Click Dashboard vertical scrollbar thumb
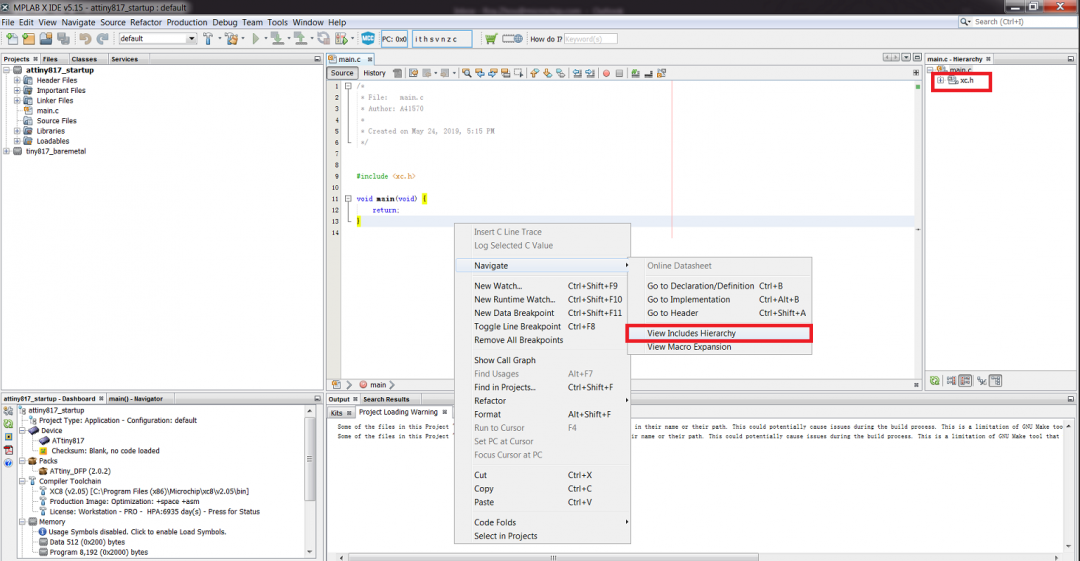The image size is (1080, 561). pos(309,458)
